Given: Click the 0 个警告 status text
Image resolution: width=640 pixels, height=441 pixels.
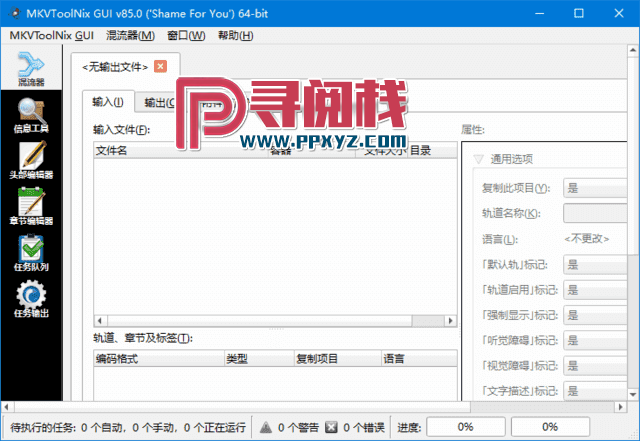Looking at the screenshot, I should (298, 428).
